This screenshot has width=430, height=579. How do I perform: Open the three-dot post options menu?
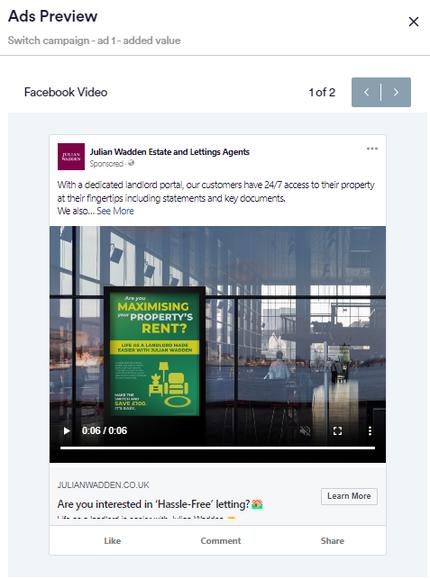pos(372,149)
